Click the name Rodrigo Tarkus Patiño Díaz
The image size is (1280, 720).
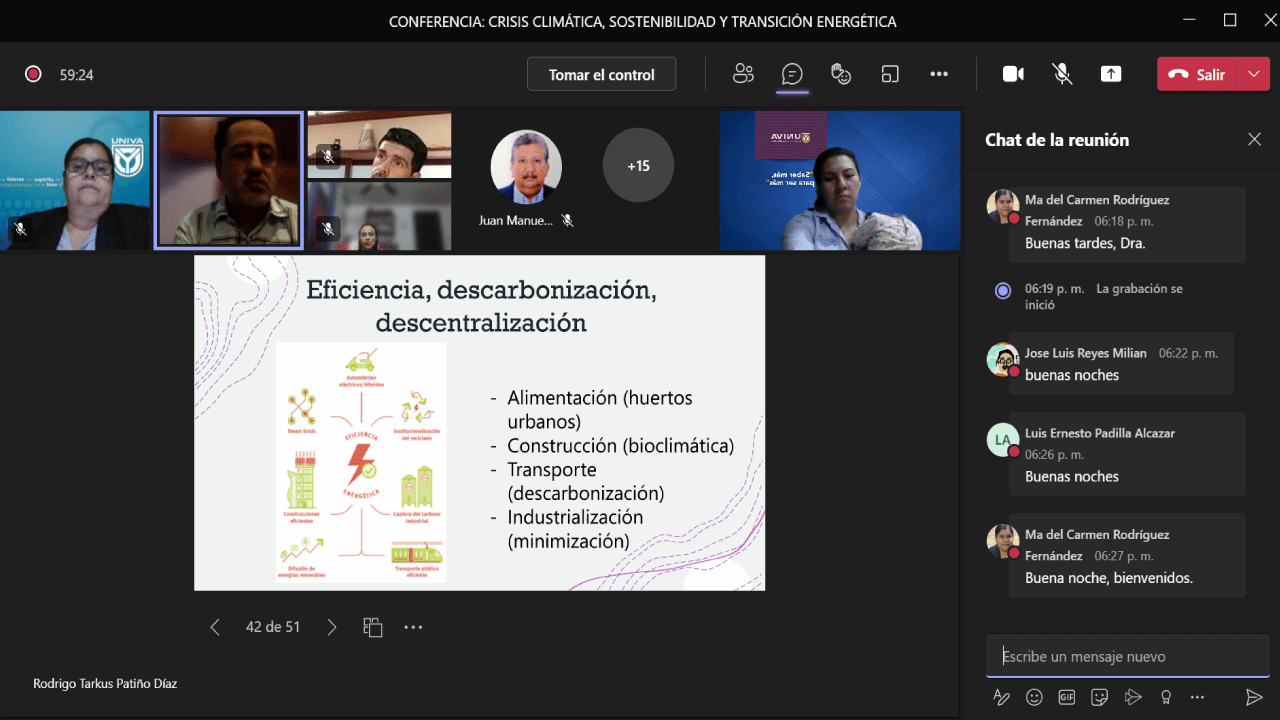(x=105, y=684)
